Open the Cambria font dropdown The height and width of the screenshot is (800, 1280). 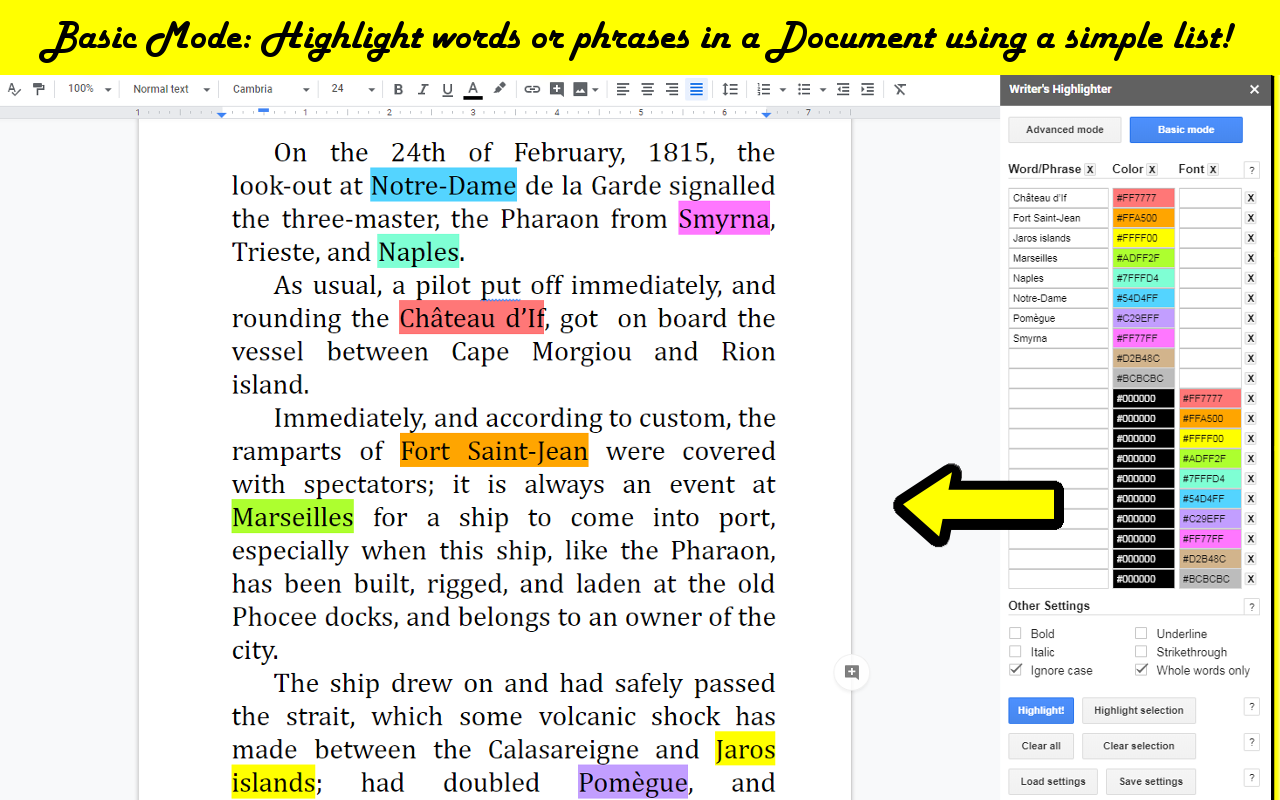270,89
